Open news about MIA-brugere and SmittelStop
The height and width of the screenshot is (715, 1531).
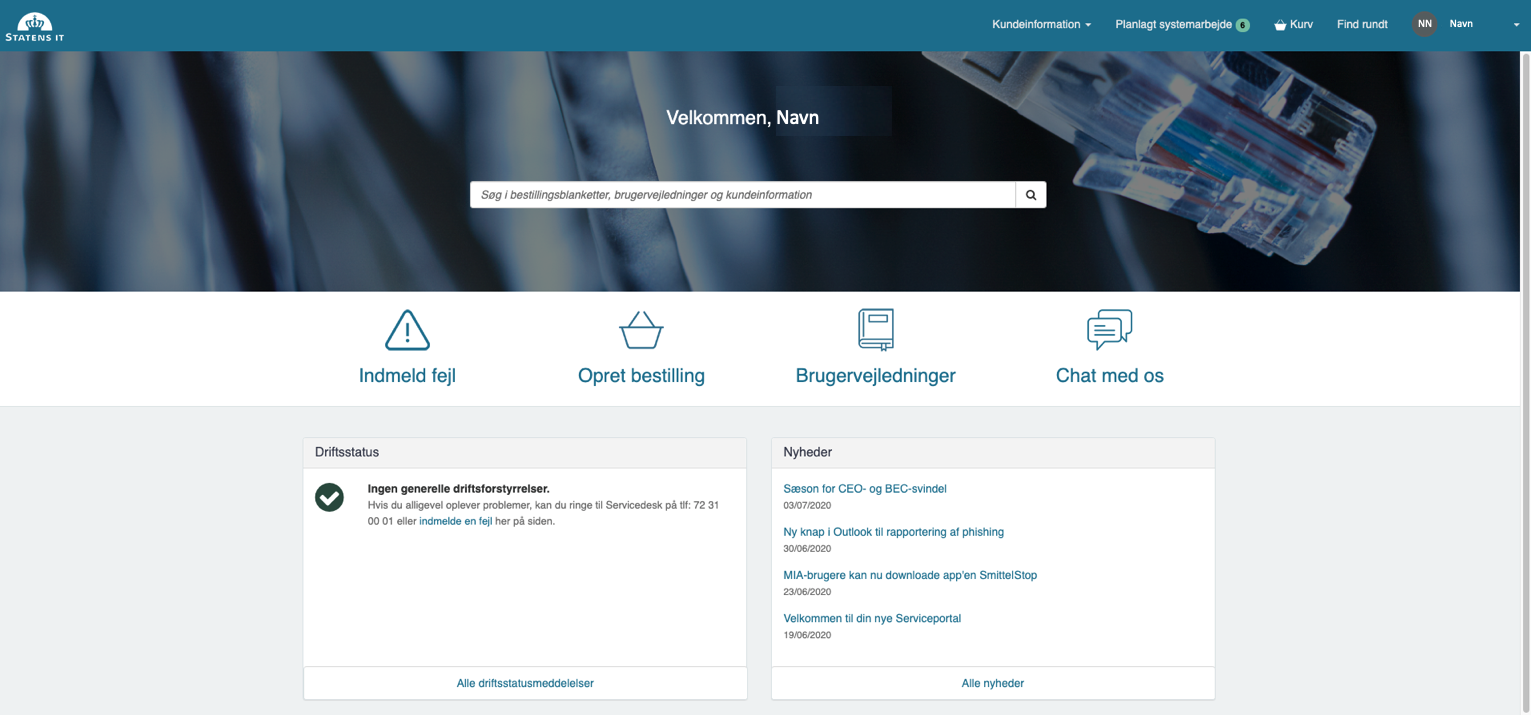[909, 575]
